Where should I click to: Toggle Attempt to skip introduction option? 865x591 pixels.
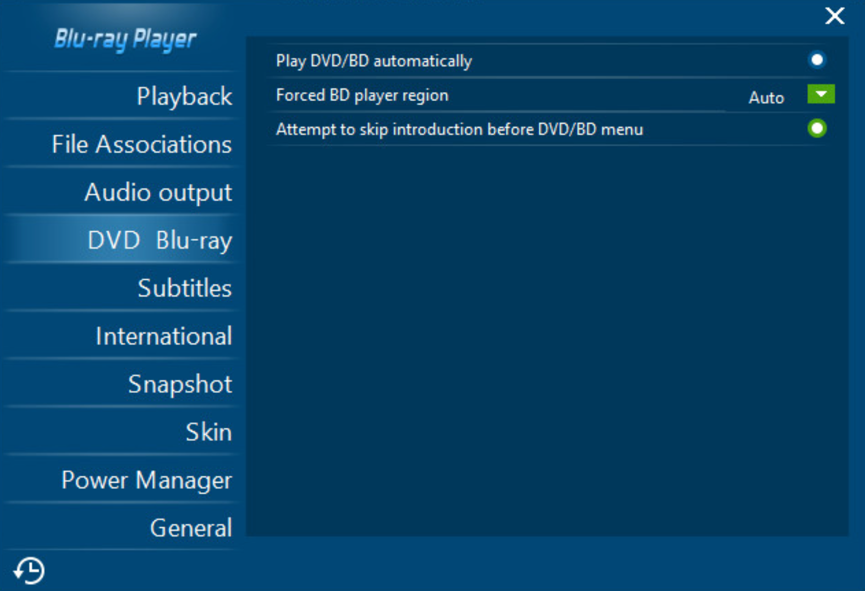816,129
